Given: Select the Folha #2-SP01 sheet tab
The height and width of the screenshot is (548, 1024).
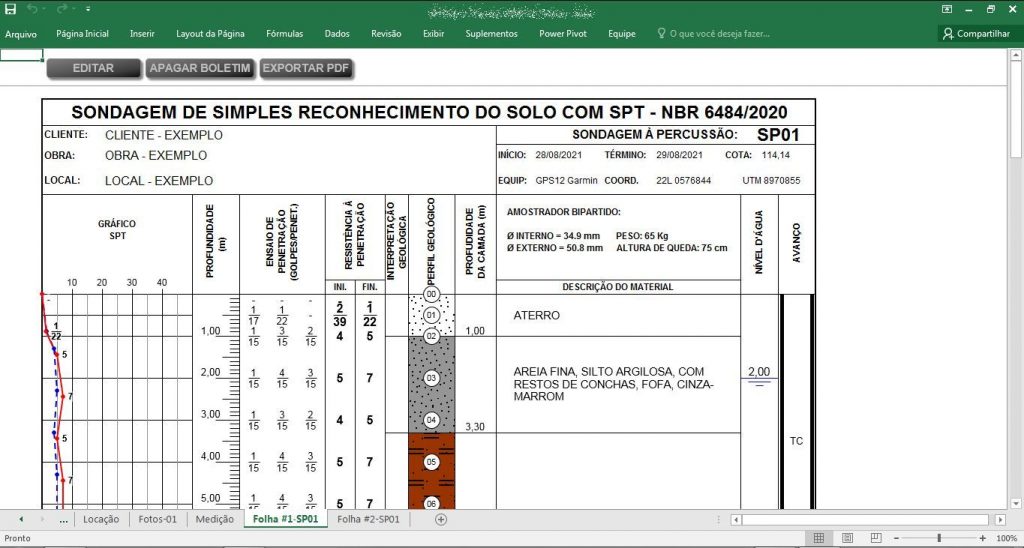Looking at the screenshot, I should [x=368, y=519].
